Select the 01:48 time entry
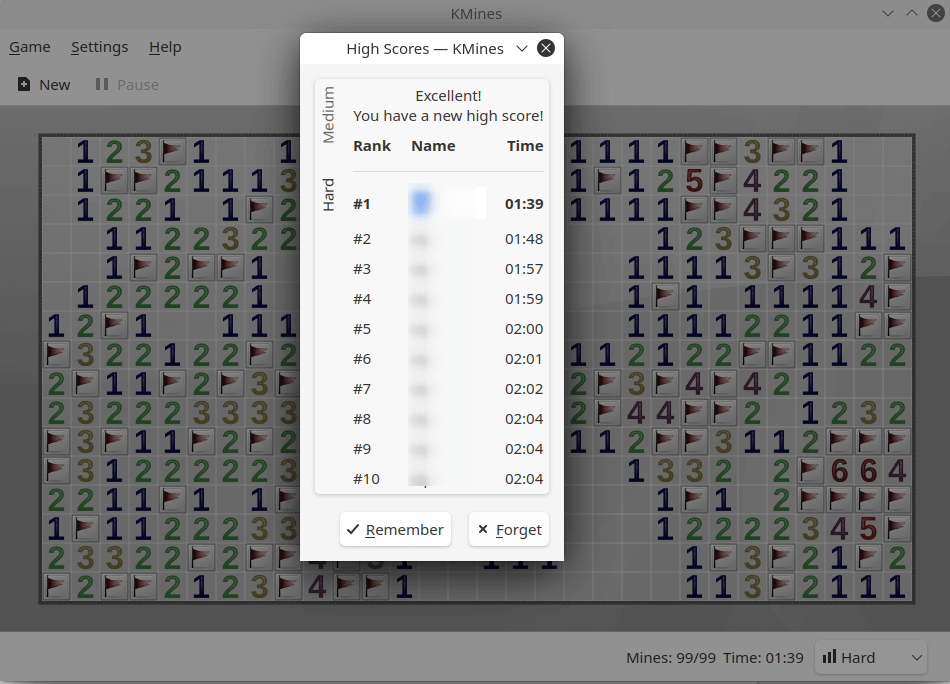Viewport: 950px width, 684px height. pyautogui.click(x=524, y=239)
